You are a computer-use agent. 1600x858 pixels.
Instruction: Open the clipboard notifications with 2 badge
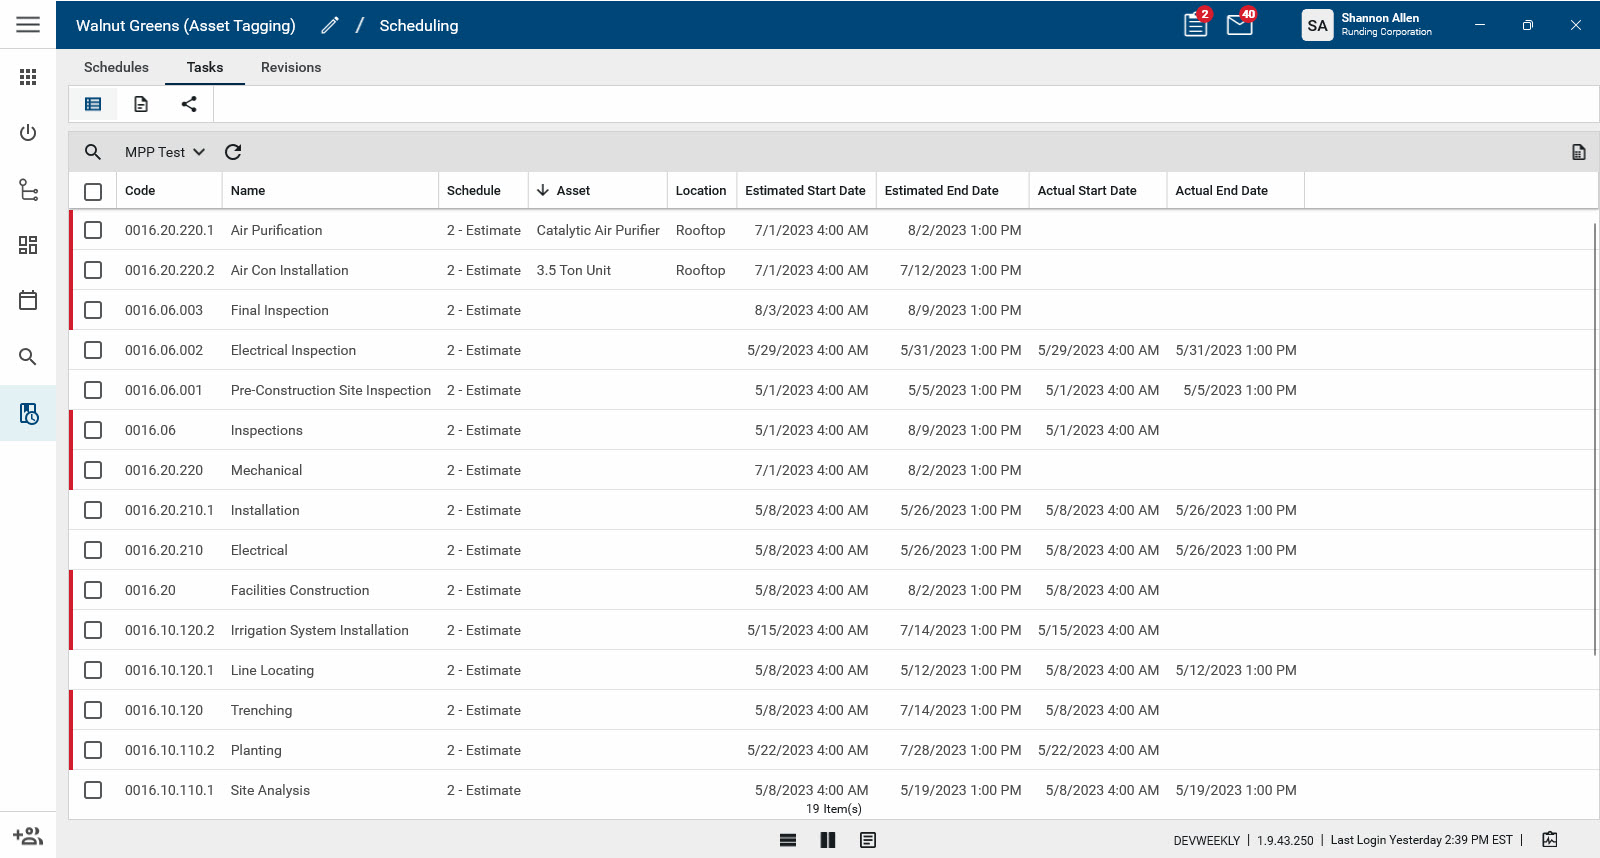(1195, 25)
